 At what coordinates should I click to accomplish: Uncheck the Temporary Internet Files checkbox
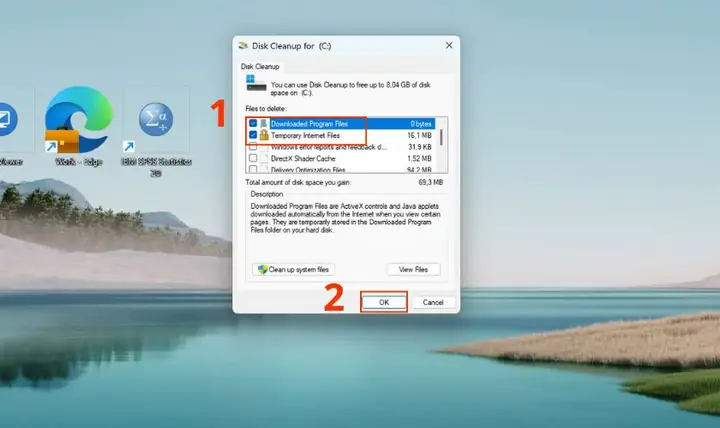point(253,135)
